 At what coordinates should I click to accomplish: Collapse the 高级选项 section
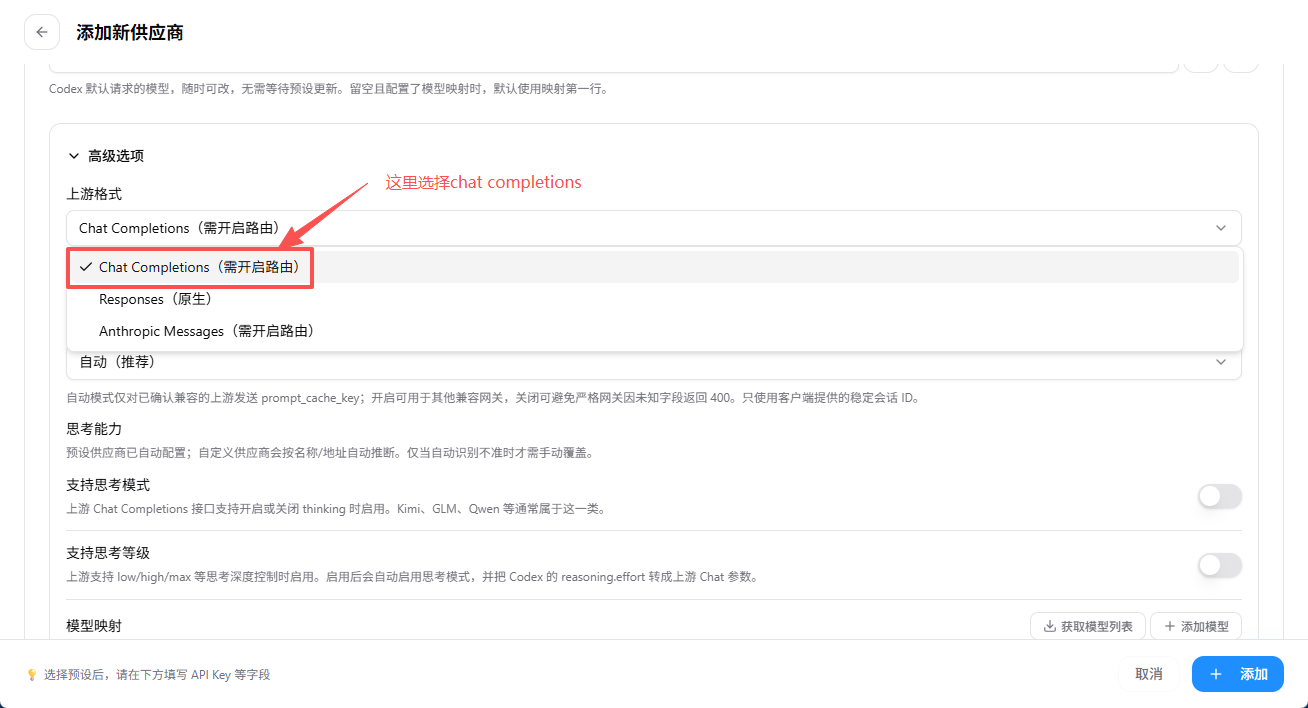click(x=106, y=156)
